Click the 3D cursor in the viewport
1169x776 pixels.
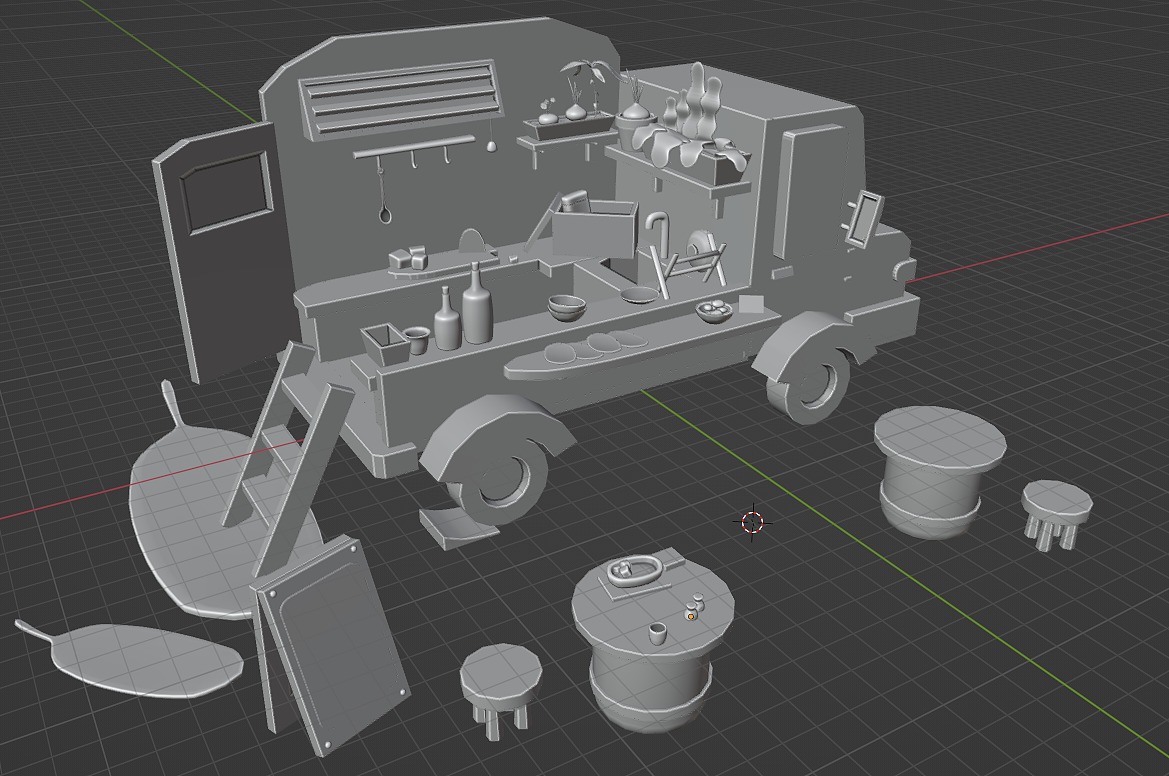(x=752, y=521)
